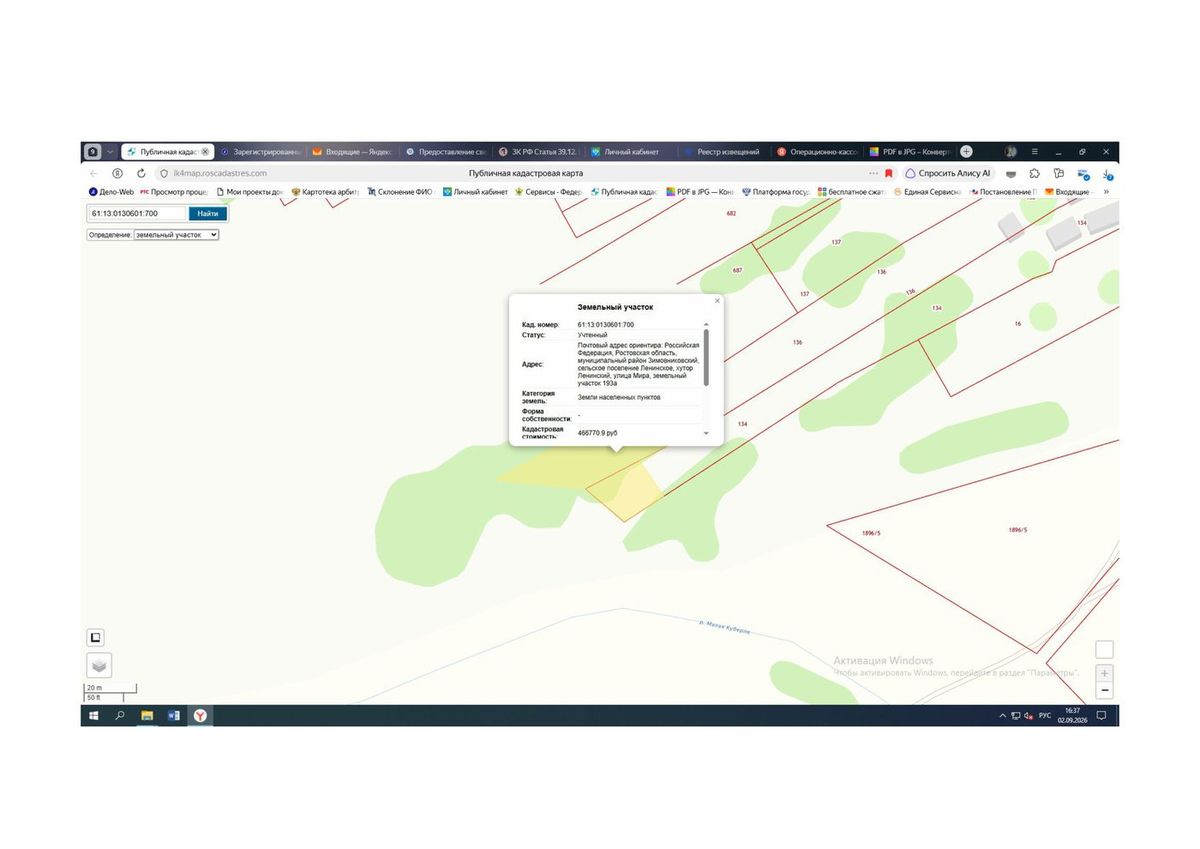Viewport: 1200px width, 849px height.
Task: Close the land parcel info popup
Action: pyautogui.click(x=717, y=300)
